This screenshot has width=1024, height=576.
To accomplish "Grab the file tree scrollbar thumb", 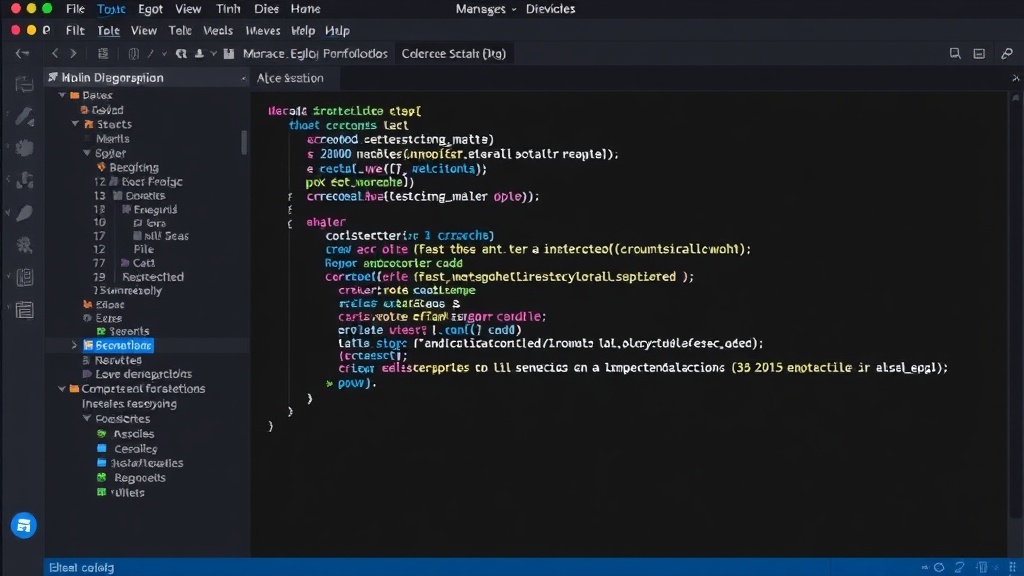I will click(x=244, y=142).
